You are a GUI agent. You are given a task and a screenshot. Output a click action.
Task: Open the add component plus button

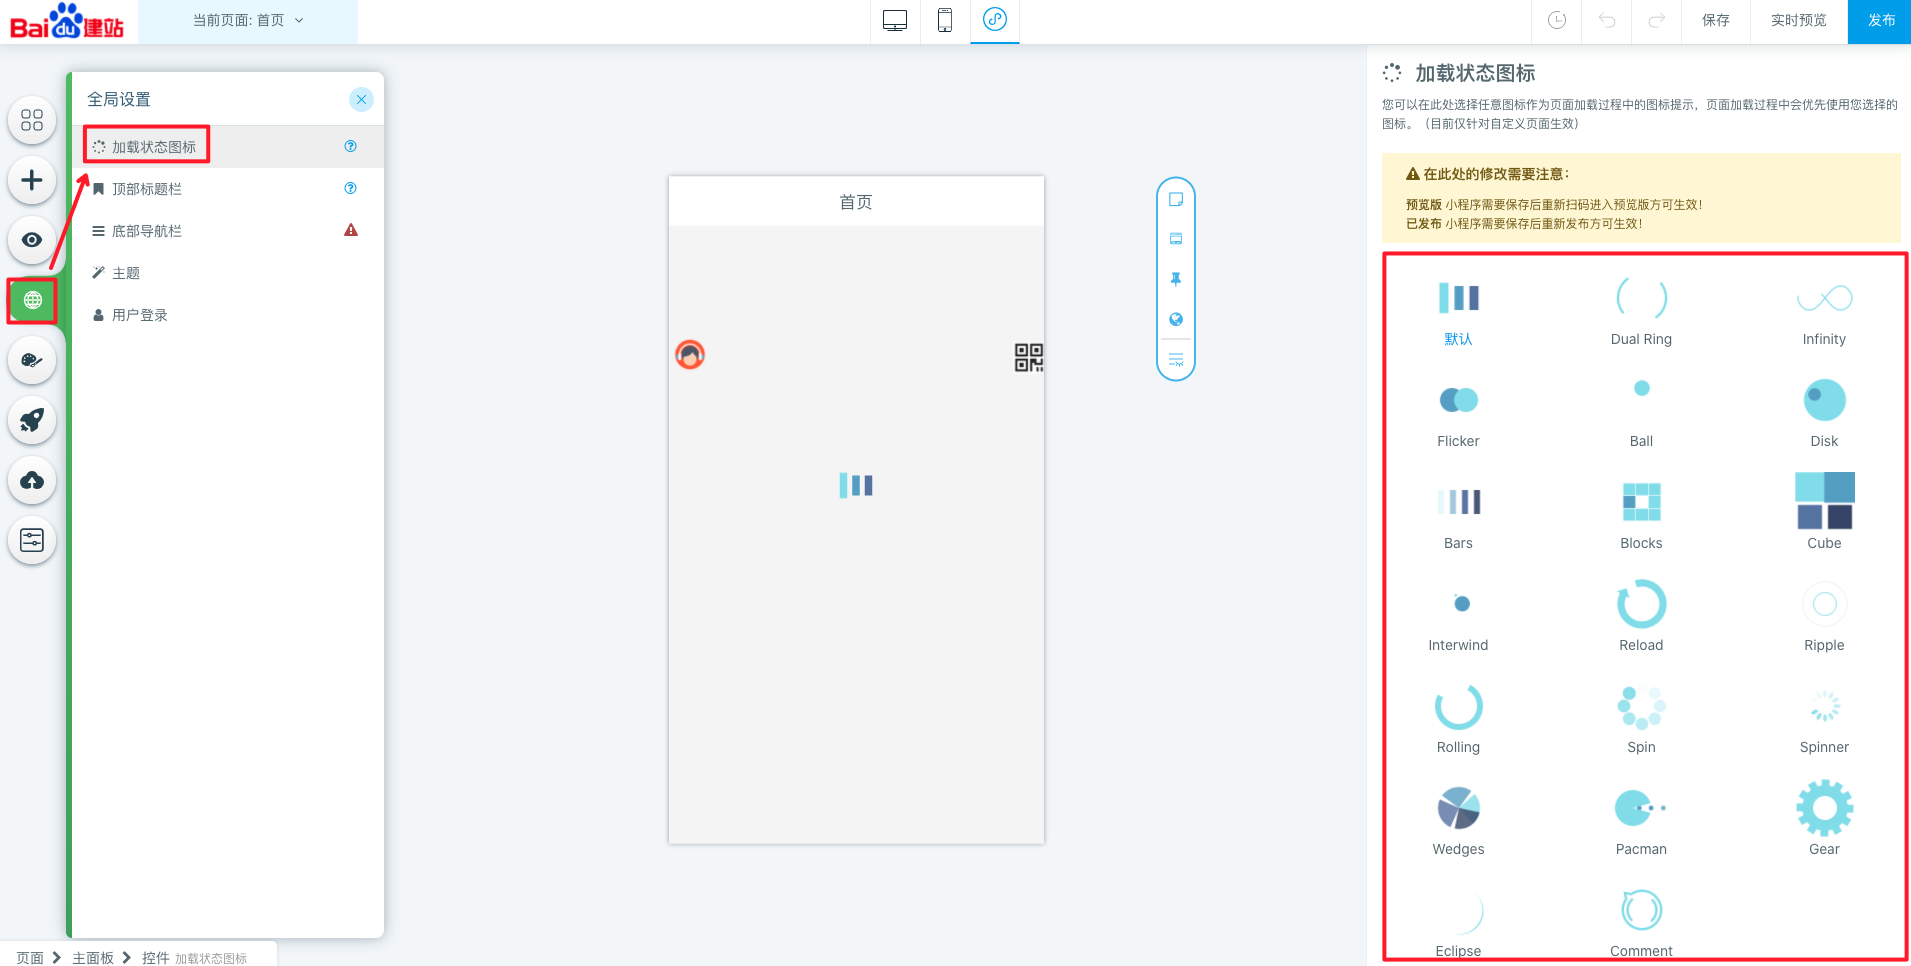pyautogui.click(x=32, y=180)
